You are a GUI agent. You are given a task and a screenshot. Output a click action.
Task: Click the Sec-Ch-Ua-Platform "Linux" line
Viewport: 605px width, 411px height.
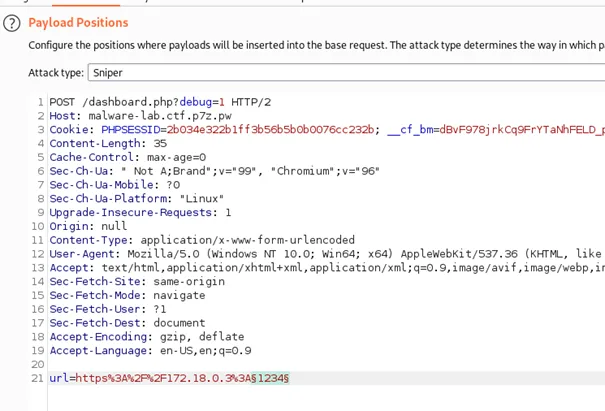click(x=137, y=199)
